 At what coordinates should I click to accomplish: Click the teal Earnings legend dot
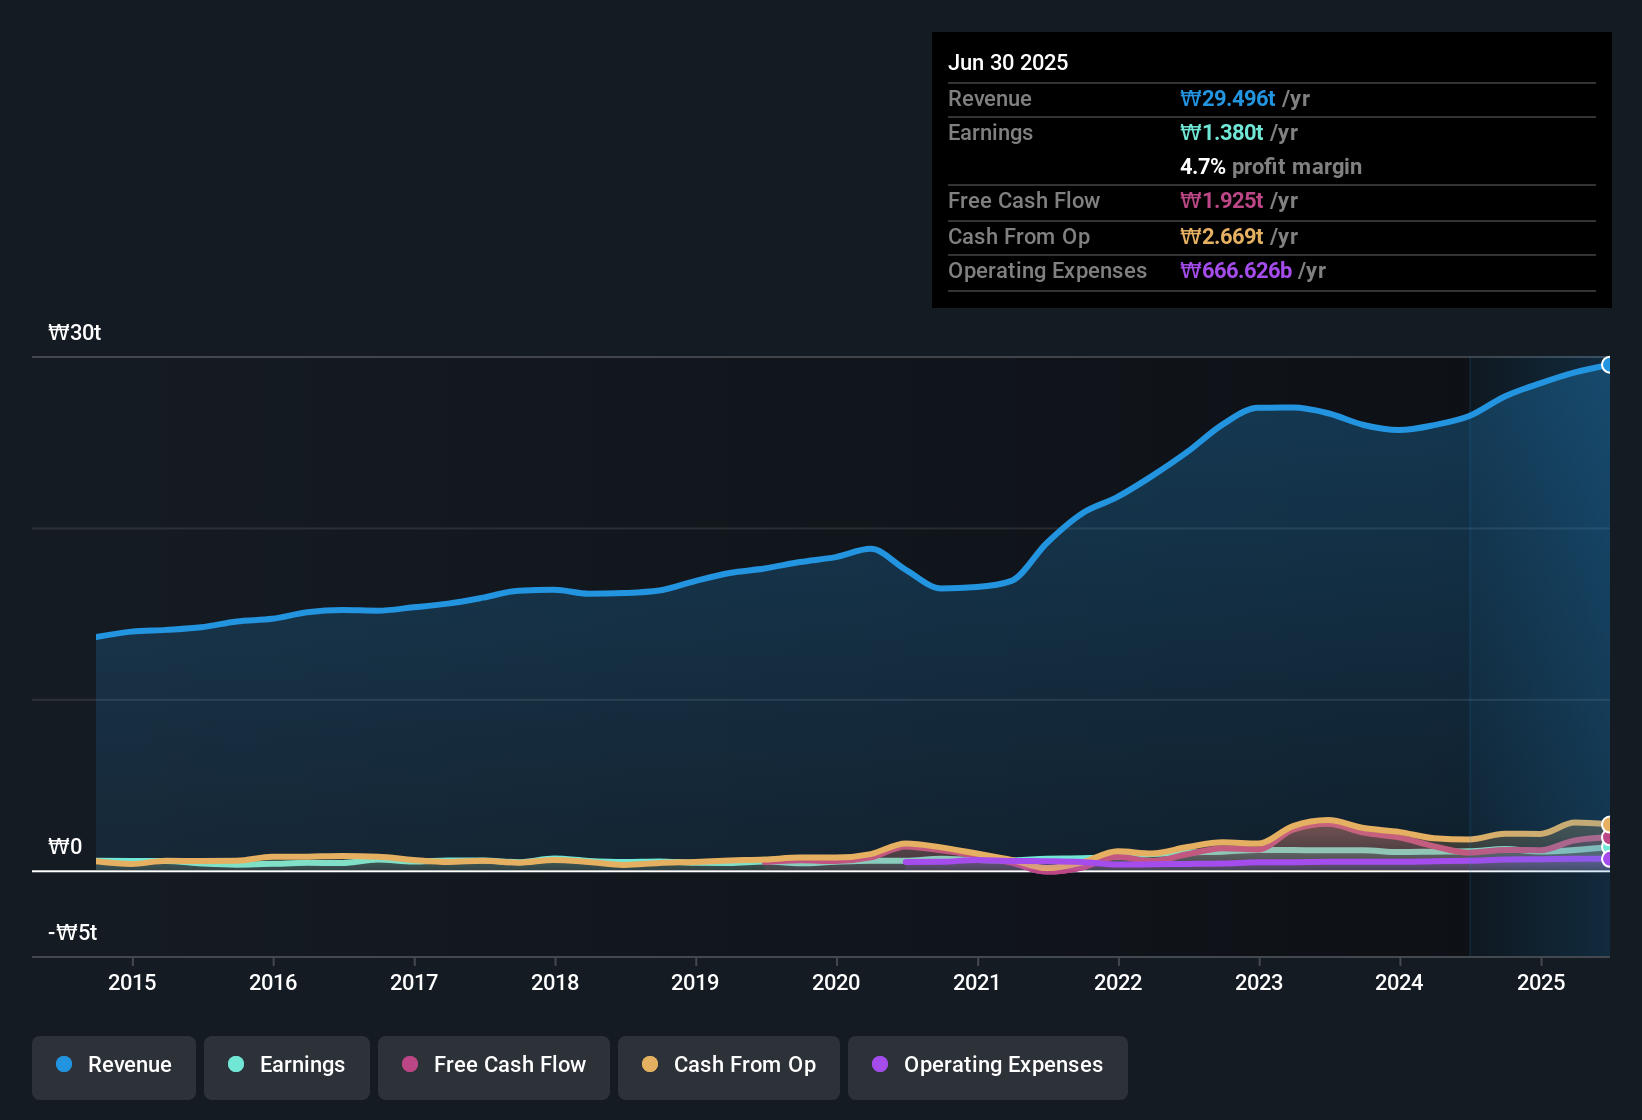coord(236,1064)
